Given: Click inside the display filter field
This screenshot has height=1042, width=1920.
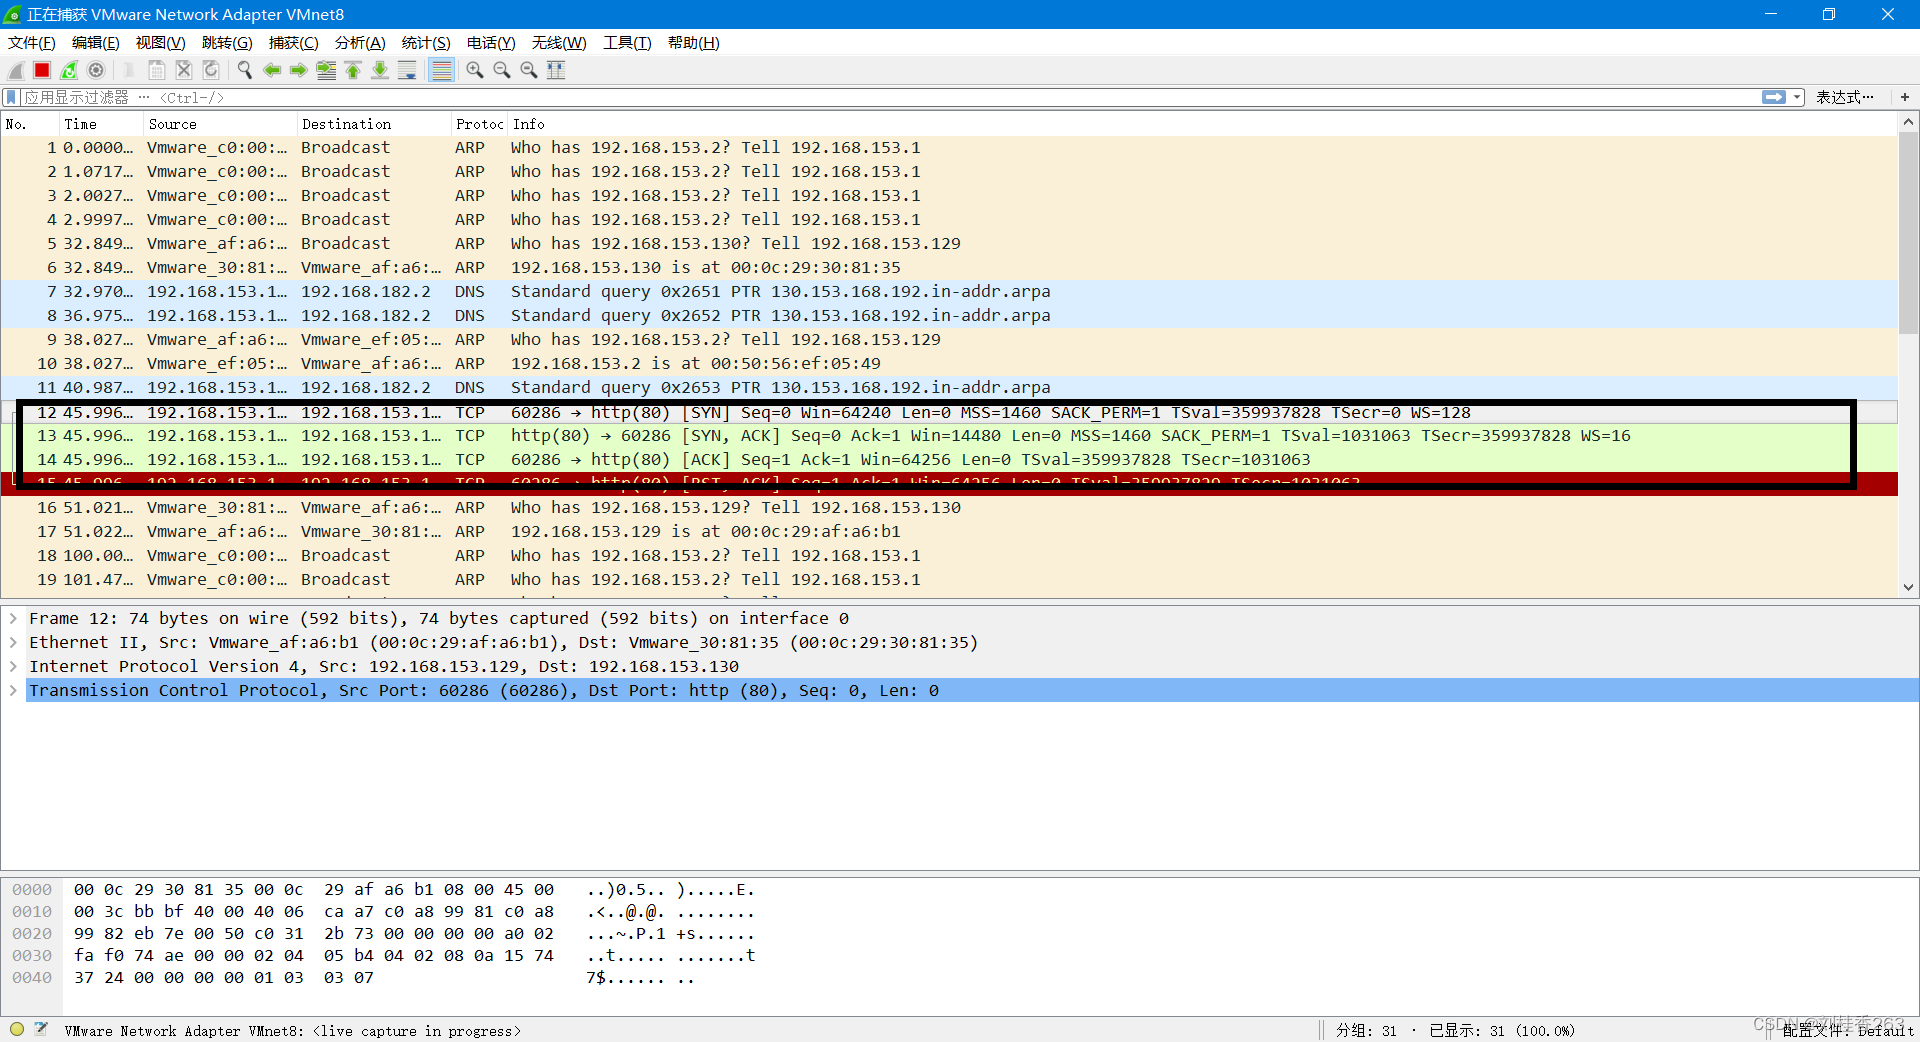Looking at the screenshot, I should click(890, 97).
